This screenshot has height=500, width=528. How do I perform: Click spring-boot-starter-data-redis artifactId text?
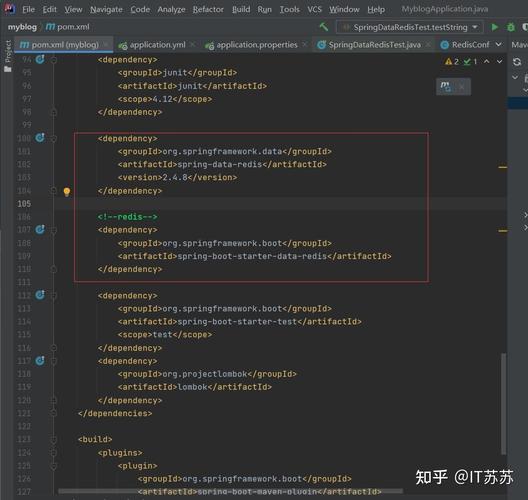252,256
